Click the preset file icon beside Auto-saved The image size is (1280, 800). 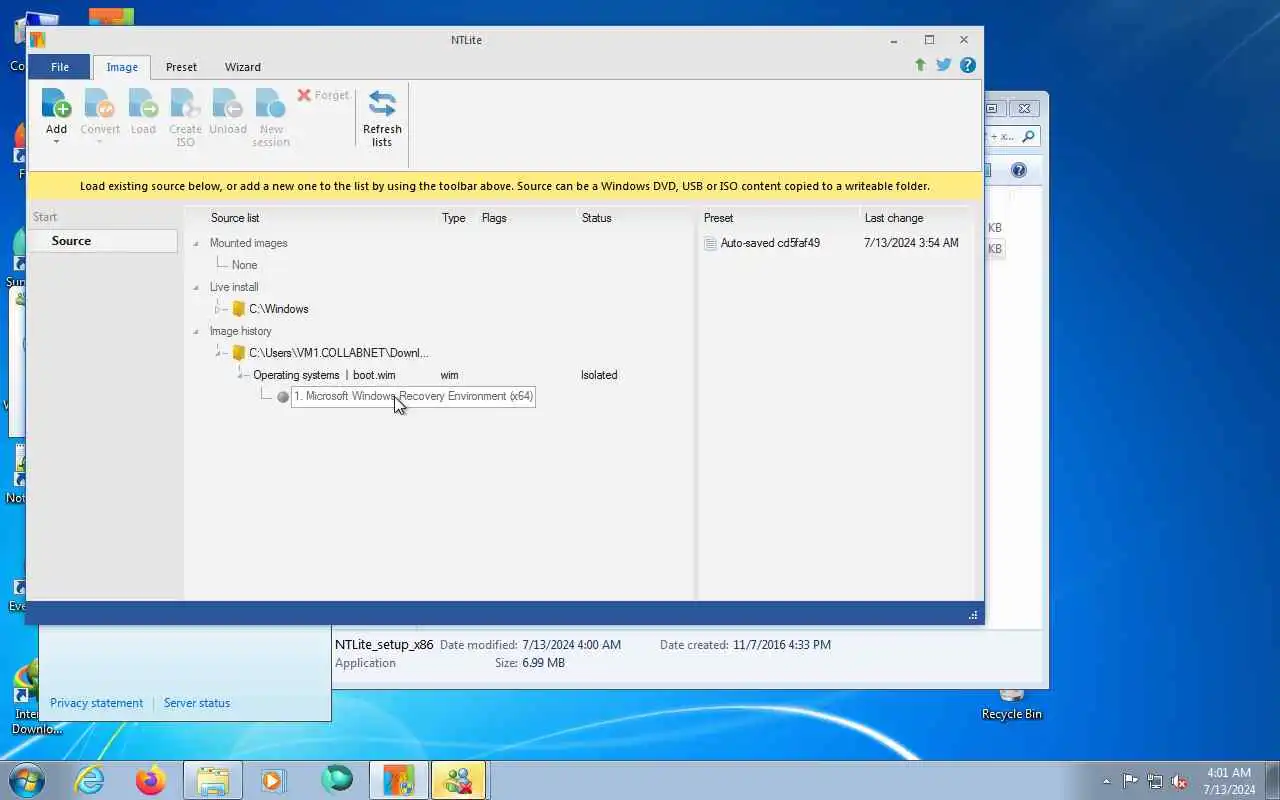(x=710, y=243)
